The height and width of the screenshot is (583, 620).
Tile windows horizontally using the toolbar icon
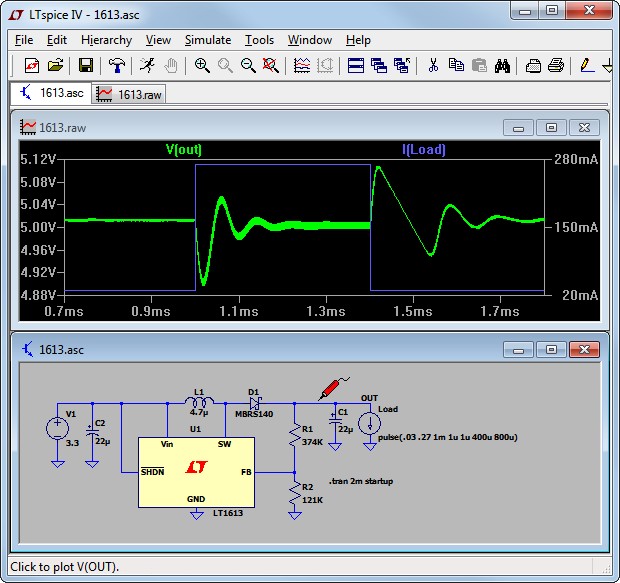[356, 65]
